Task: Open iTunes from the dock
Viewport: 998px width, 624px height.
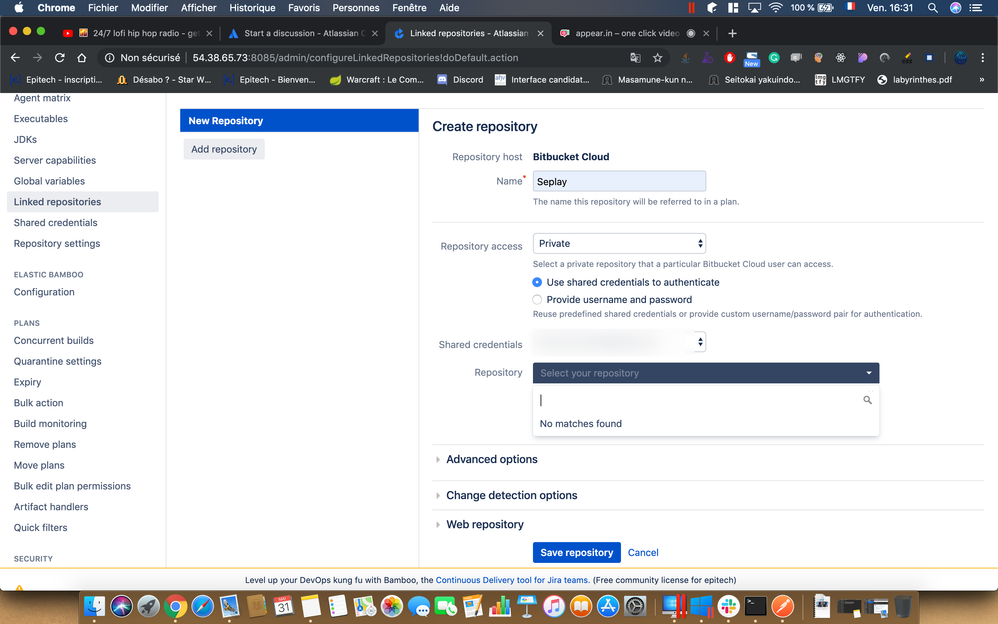Action: tap(554, 606)
